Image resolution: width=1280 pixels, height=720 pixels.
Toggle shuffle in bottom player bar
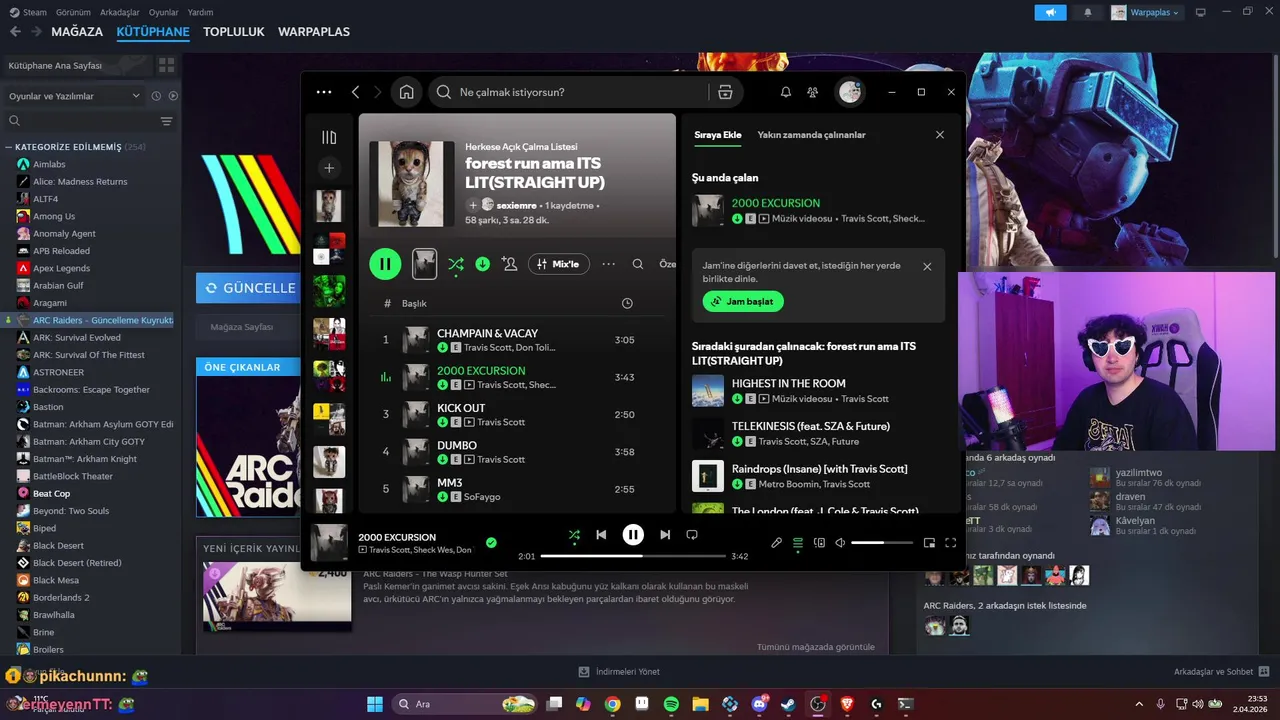tap(574, 535)
